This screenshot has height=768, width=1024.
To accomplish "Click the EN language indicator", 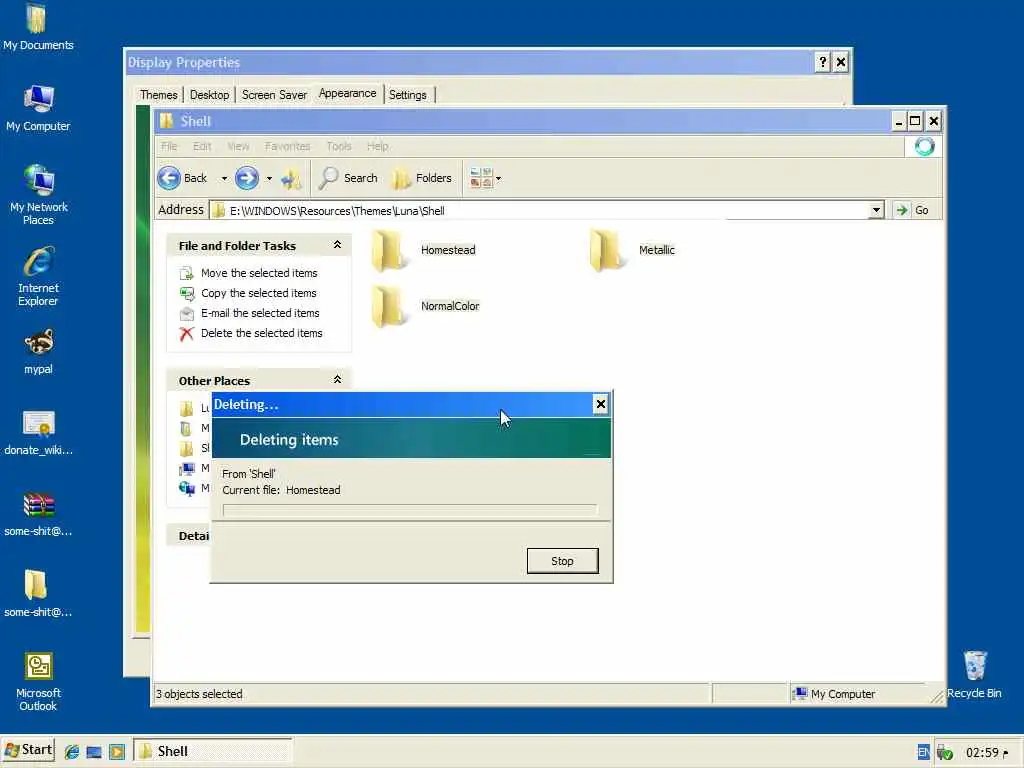I will click(923, 752).
